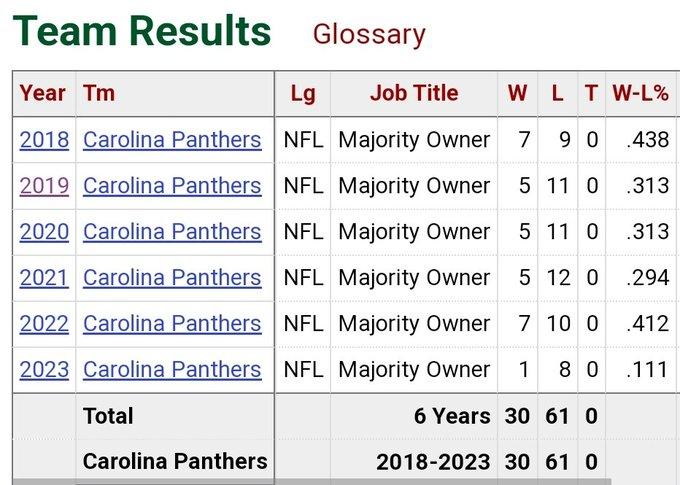680x485 pixels.
Task: Open the 2020 season year link
Action: point(44,232)
